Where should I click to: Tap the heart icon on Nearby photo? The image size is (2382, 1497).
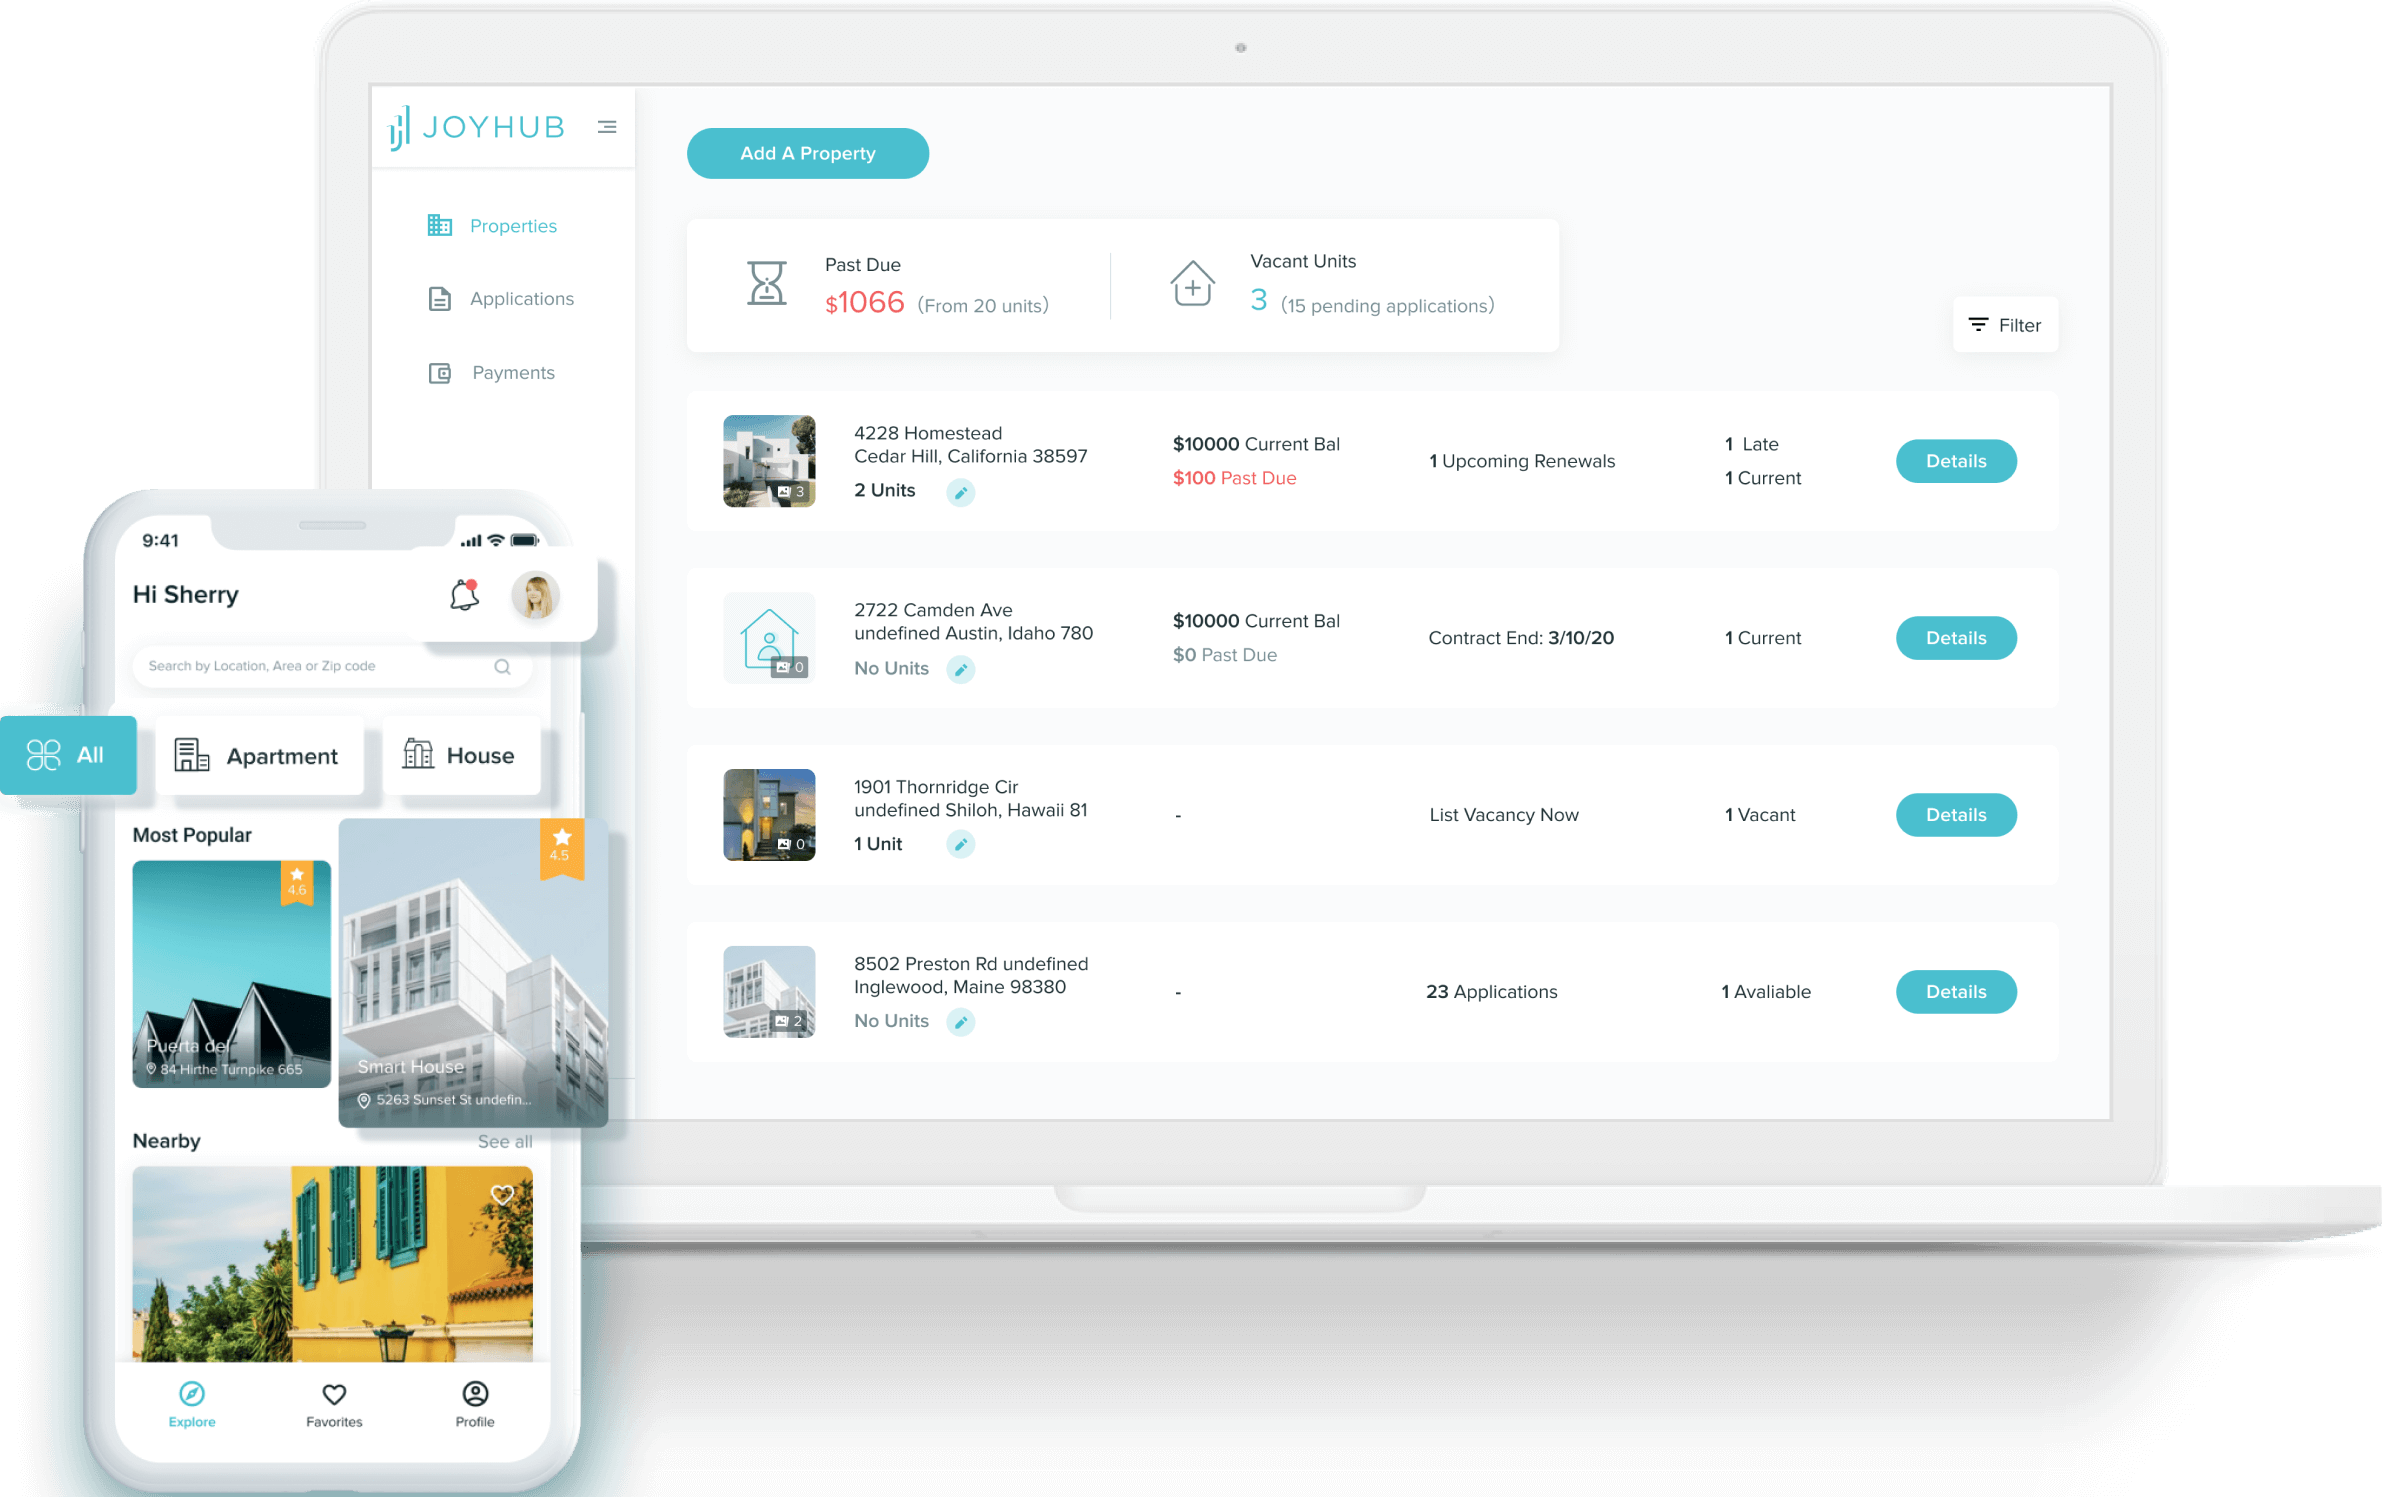(502, 1195)
